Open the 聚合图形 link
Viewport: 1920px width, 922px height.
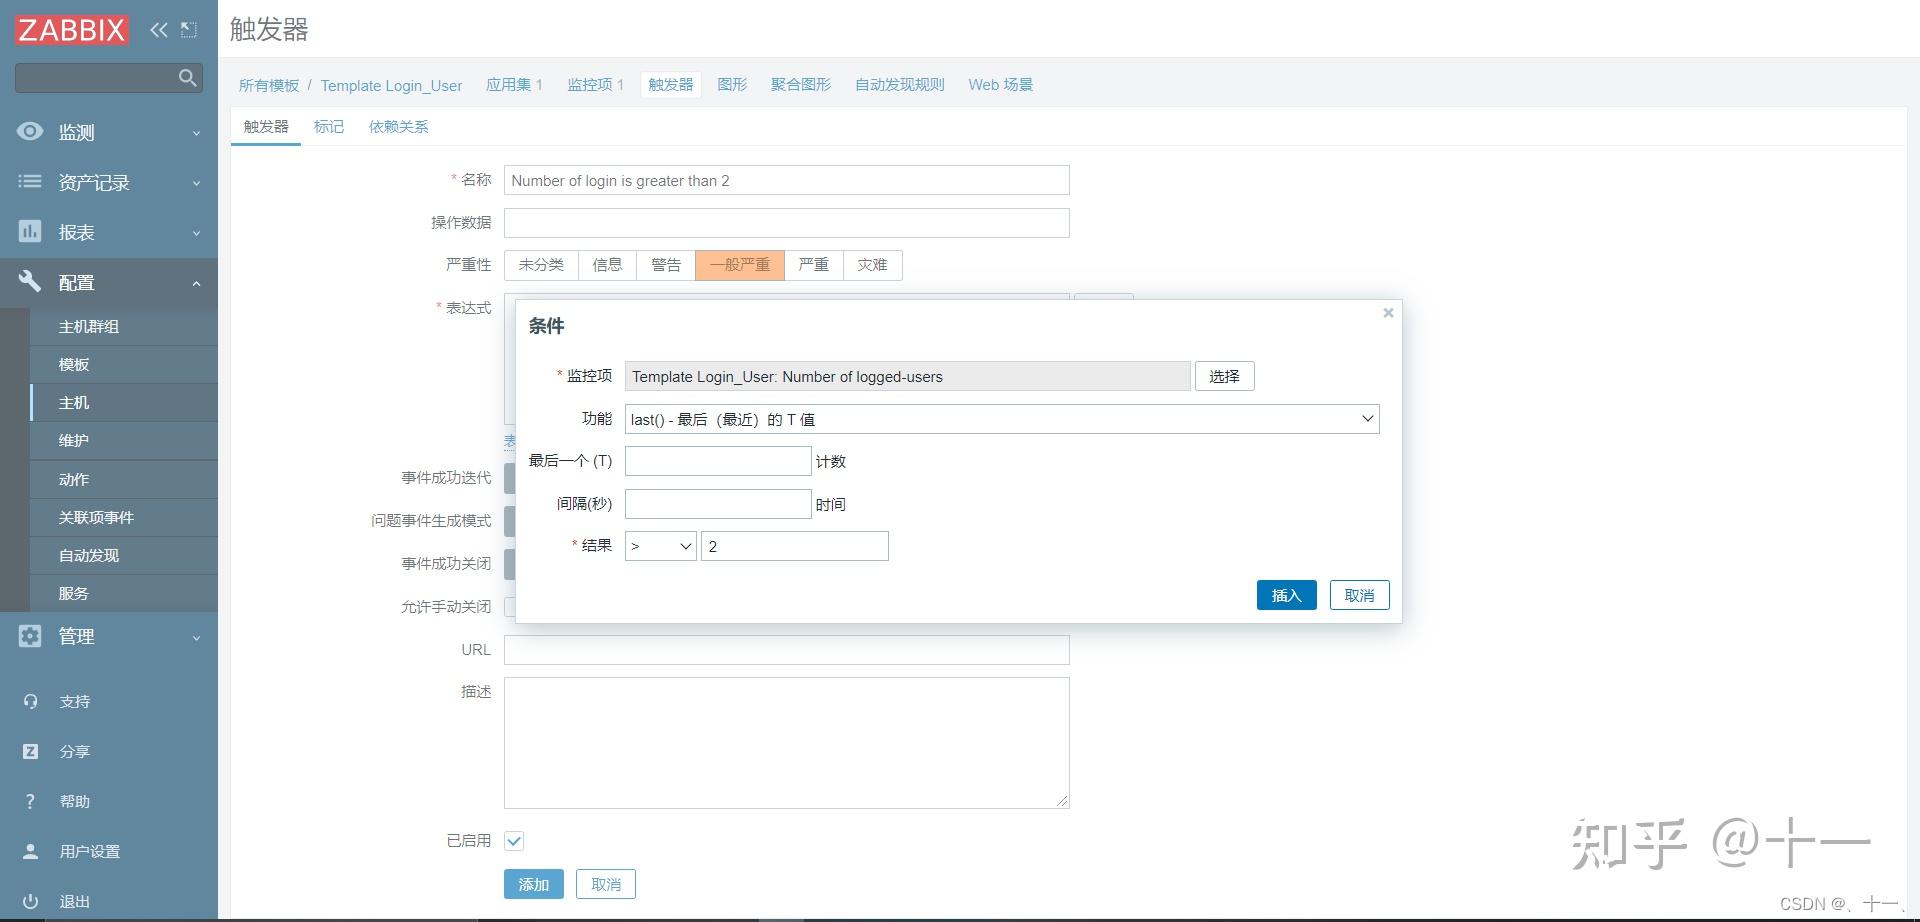click(x=801, y=85)
